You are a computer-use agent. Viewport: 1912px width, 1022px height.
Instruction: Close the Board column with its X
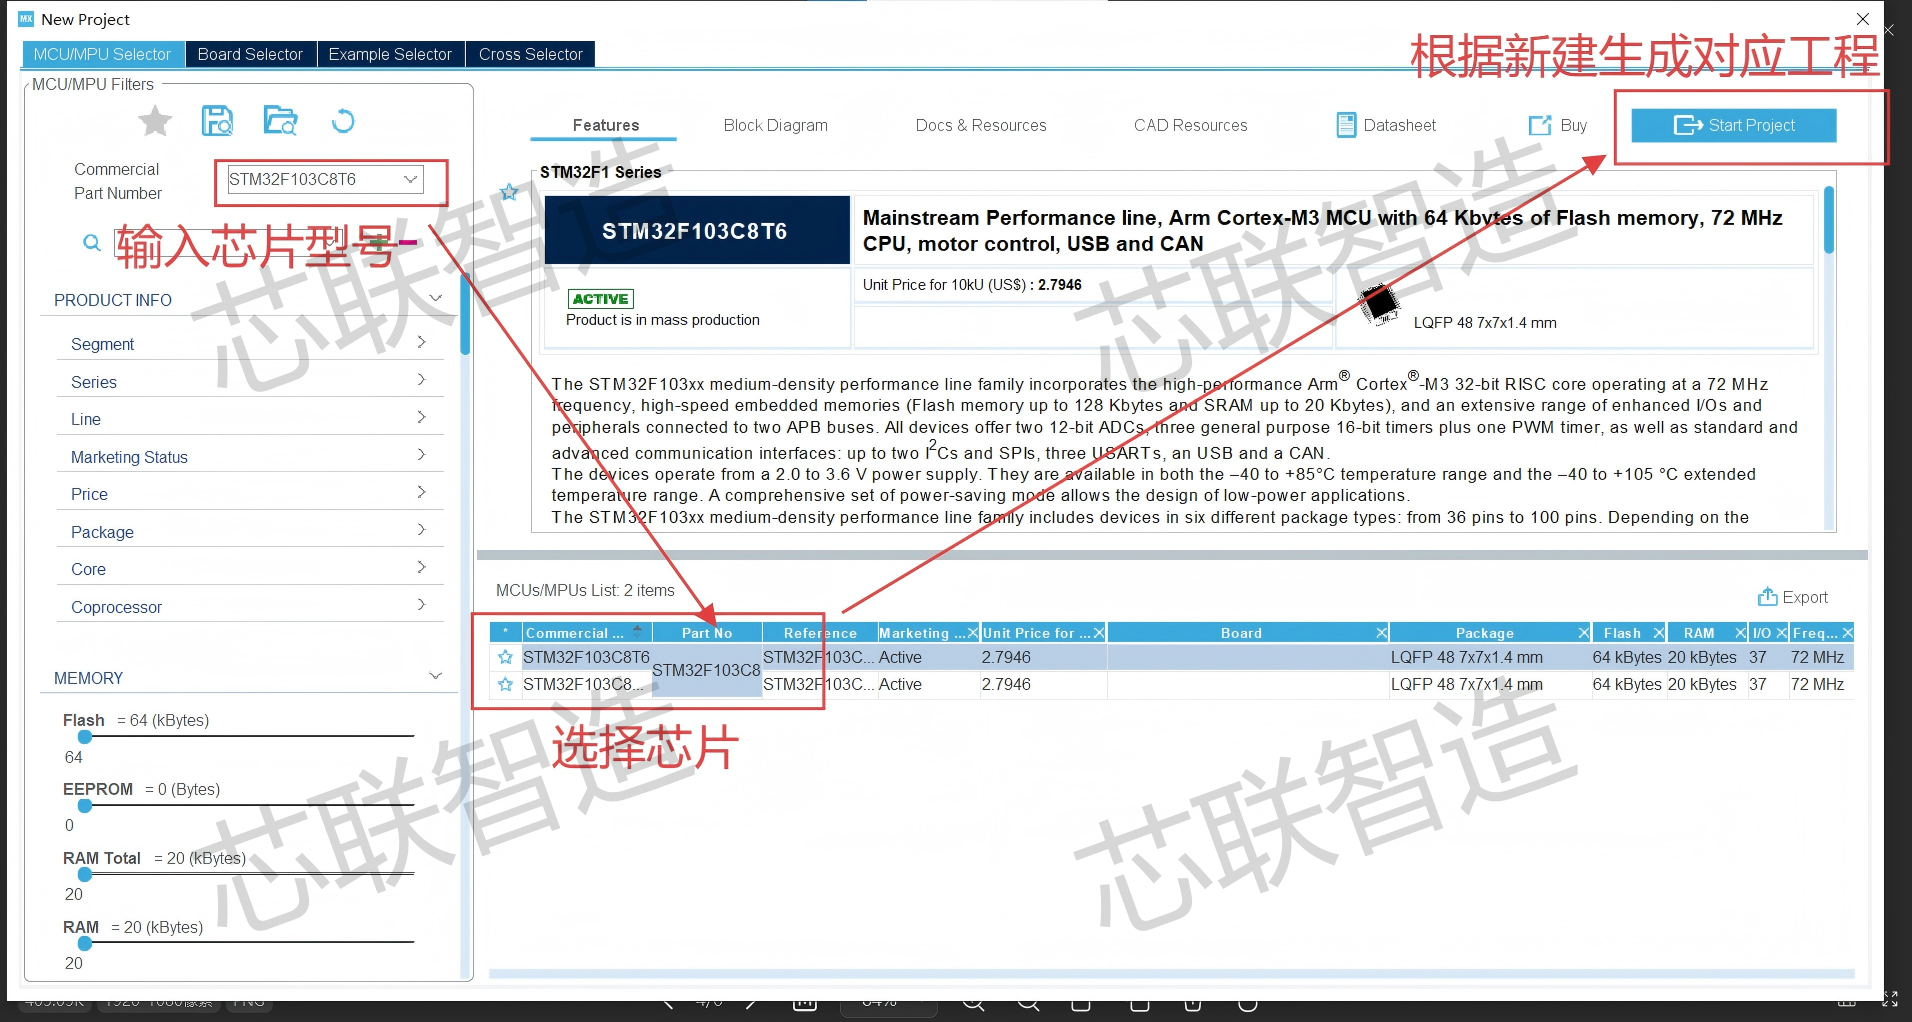point(1381,633)
